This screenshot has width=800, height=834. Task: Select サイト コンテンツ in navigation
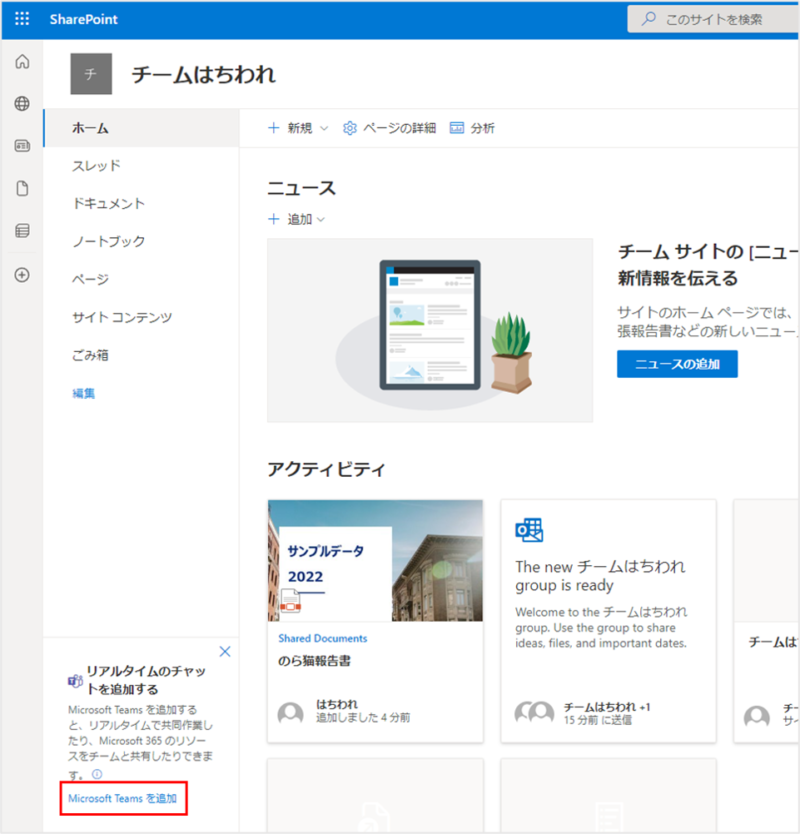[122, 317]
